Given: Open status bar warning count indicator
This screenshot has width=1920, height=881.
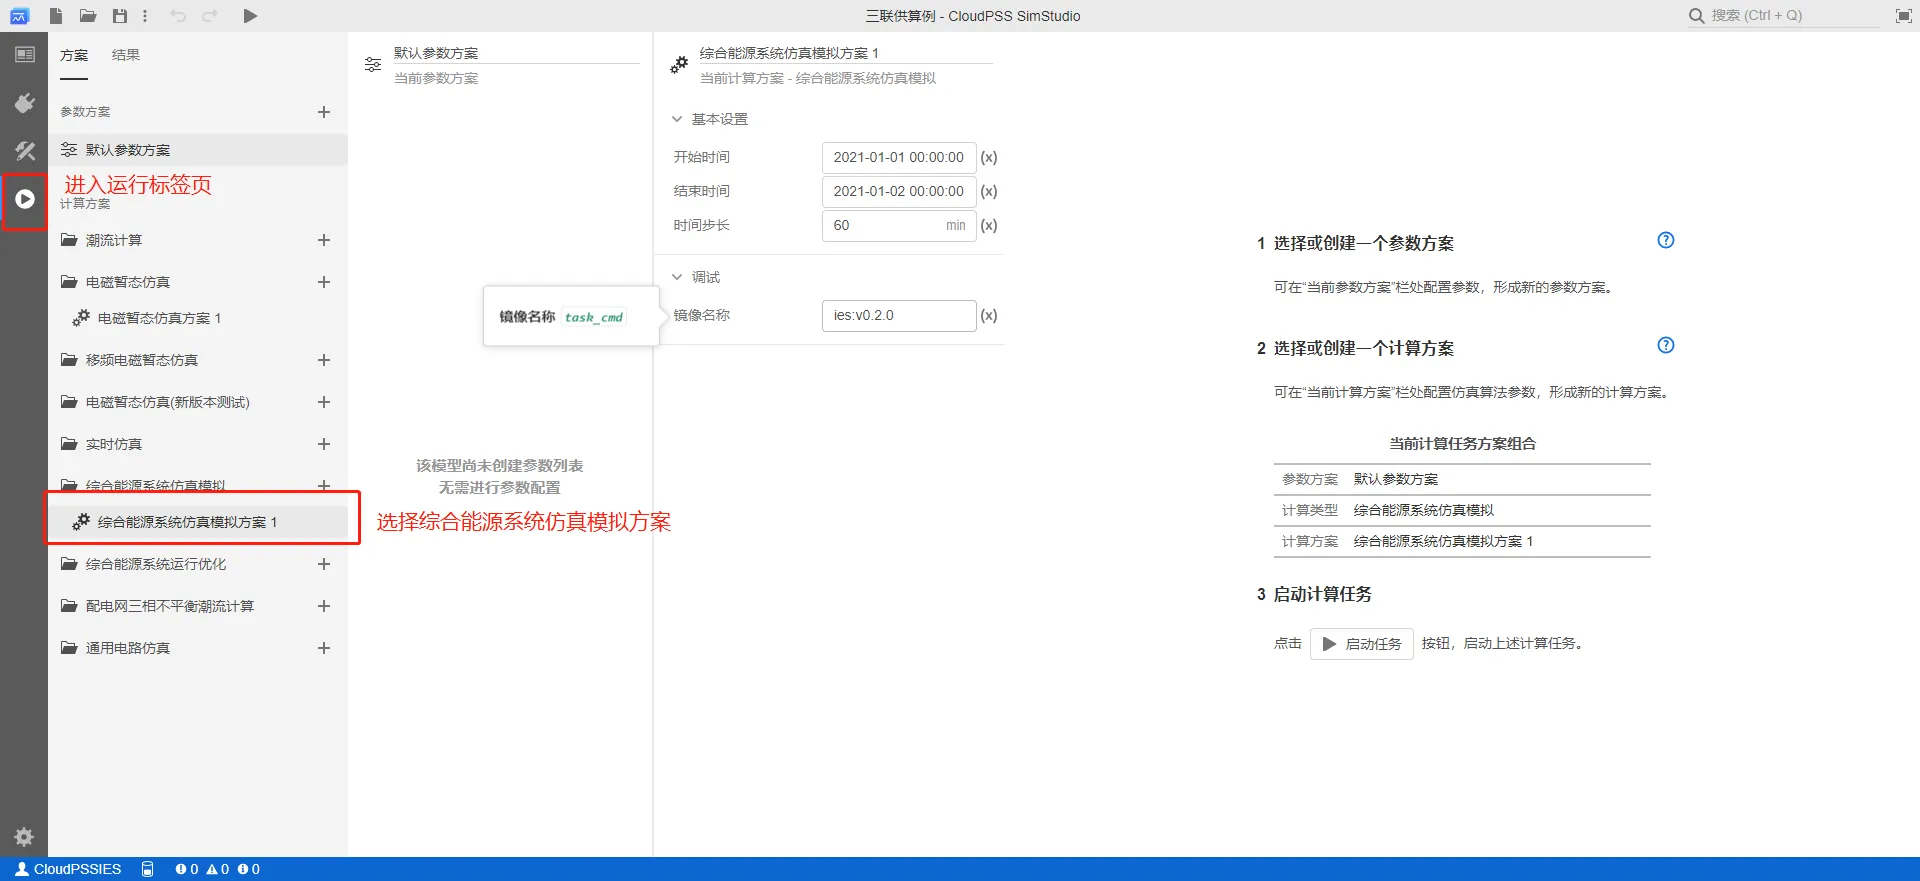Looking at the screenshot, I should coord(218,869).
